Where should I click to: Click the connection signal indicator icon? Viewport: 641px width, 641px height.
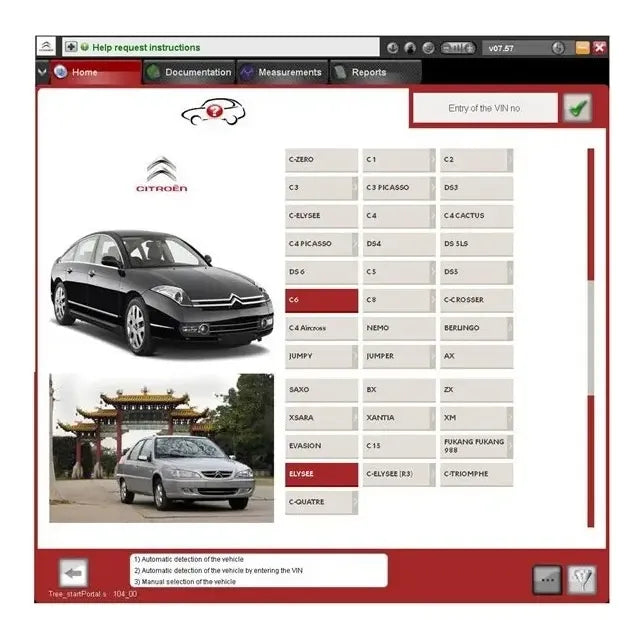click(458, 48)
